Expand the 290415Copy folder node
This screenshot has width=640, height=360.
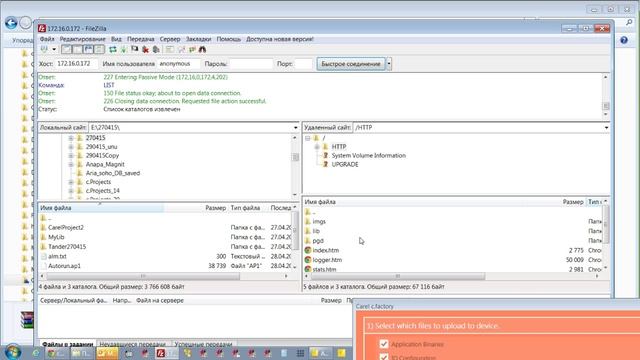71,156
